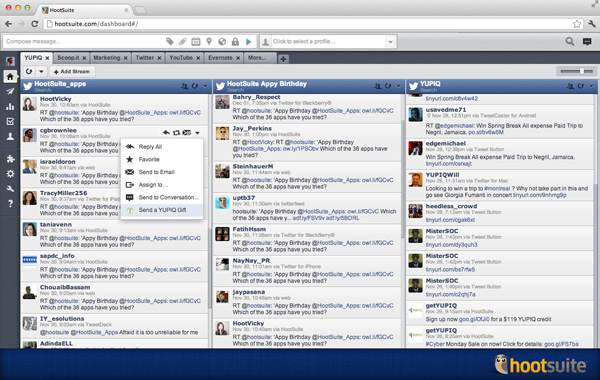
Task: Open the Chrome wrench menu
Action: pyautogui.click(x=592, y=24)
